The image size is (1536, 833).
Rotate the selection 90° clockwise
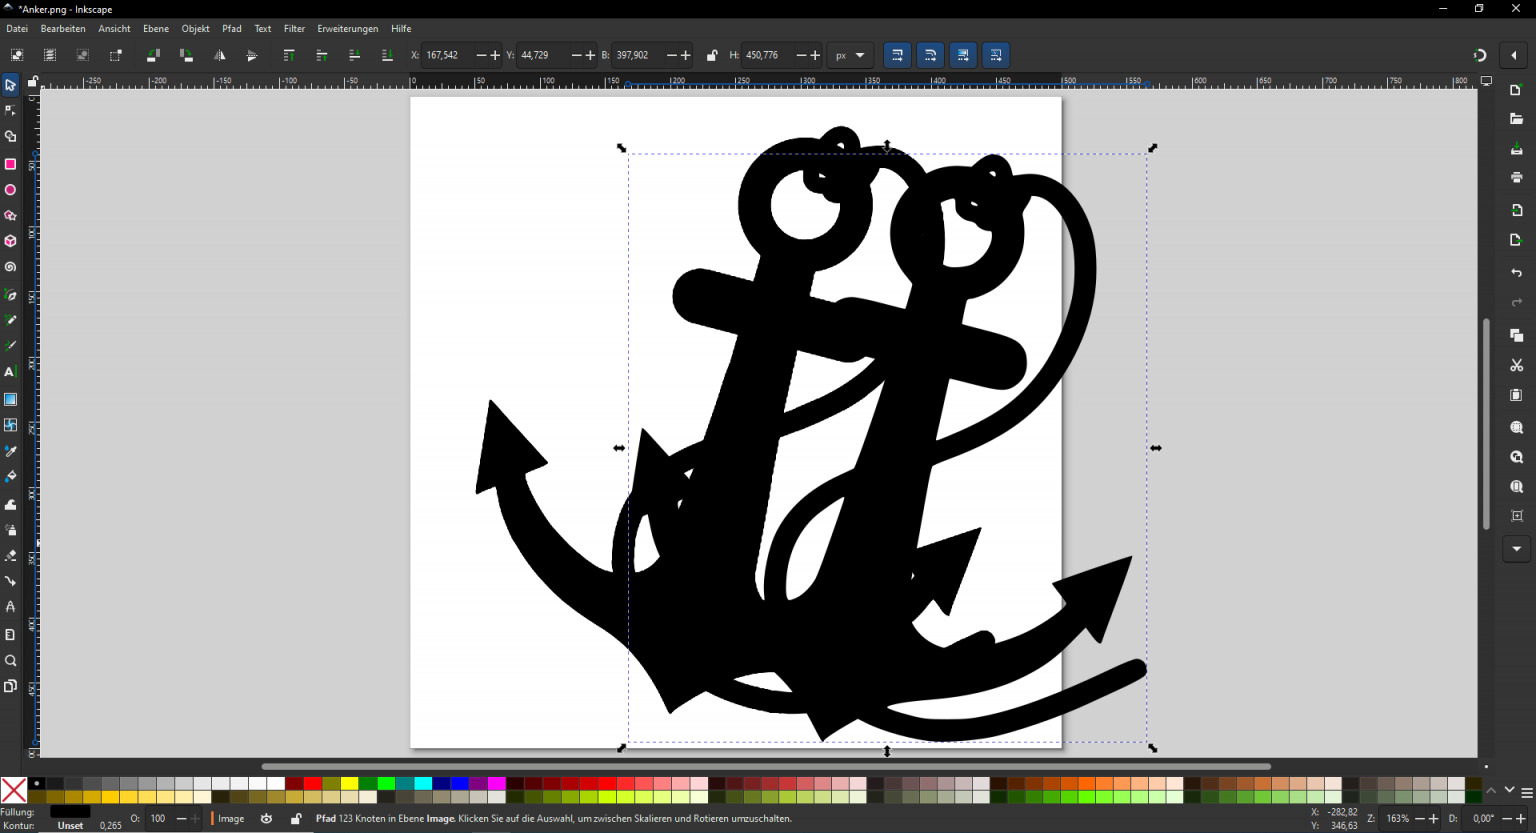pos(187,55)
